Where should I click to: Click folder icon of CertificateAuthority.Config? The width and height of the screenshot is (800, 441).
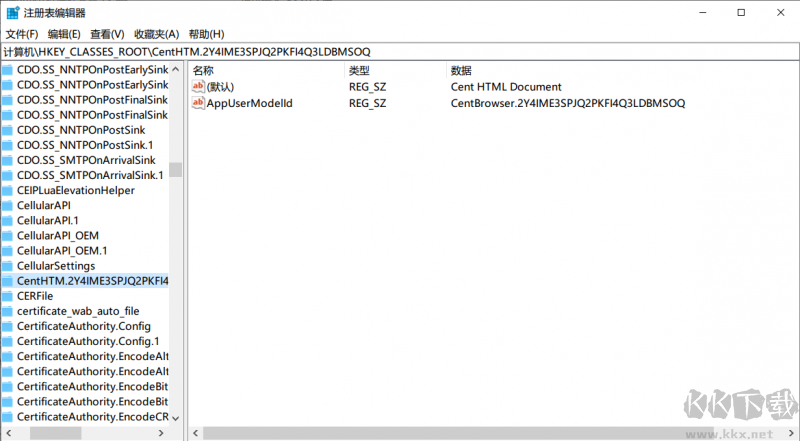click(7, 326)
